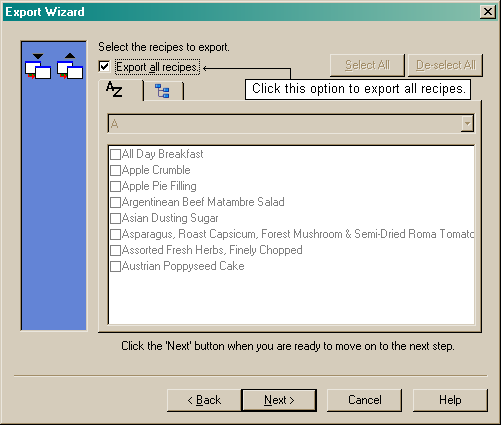Viewport: 501px width, 425px height.
Task: Tick the Apple Pie Filling checkbox
Action: pos(115,186)
